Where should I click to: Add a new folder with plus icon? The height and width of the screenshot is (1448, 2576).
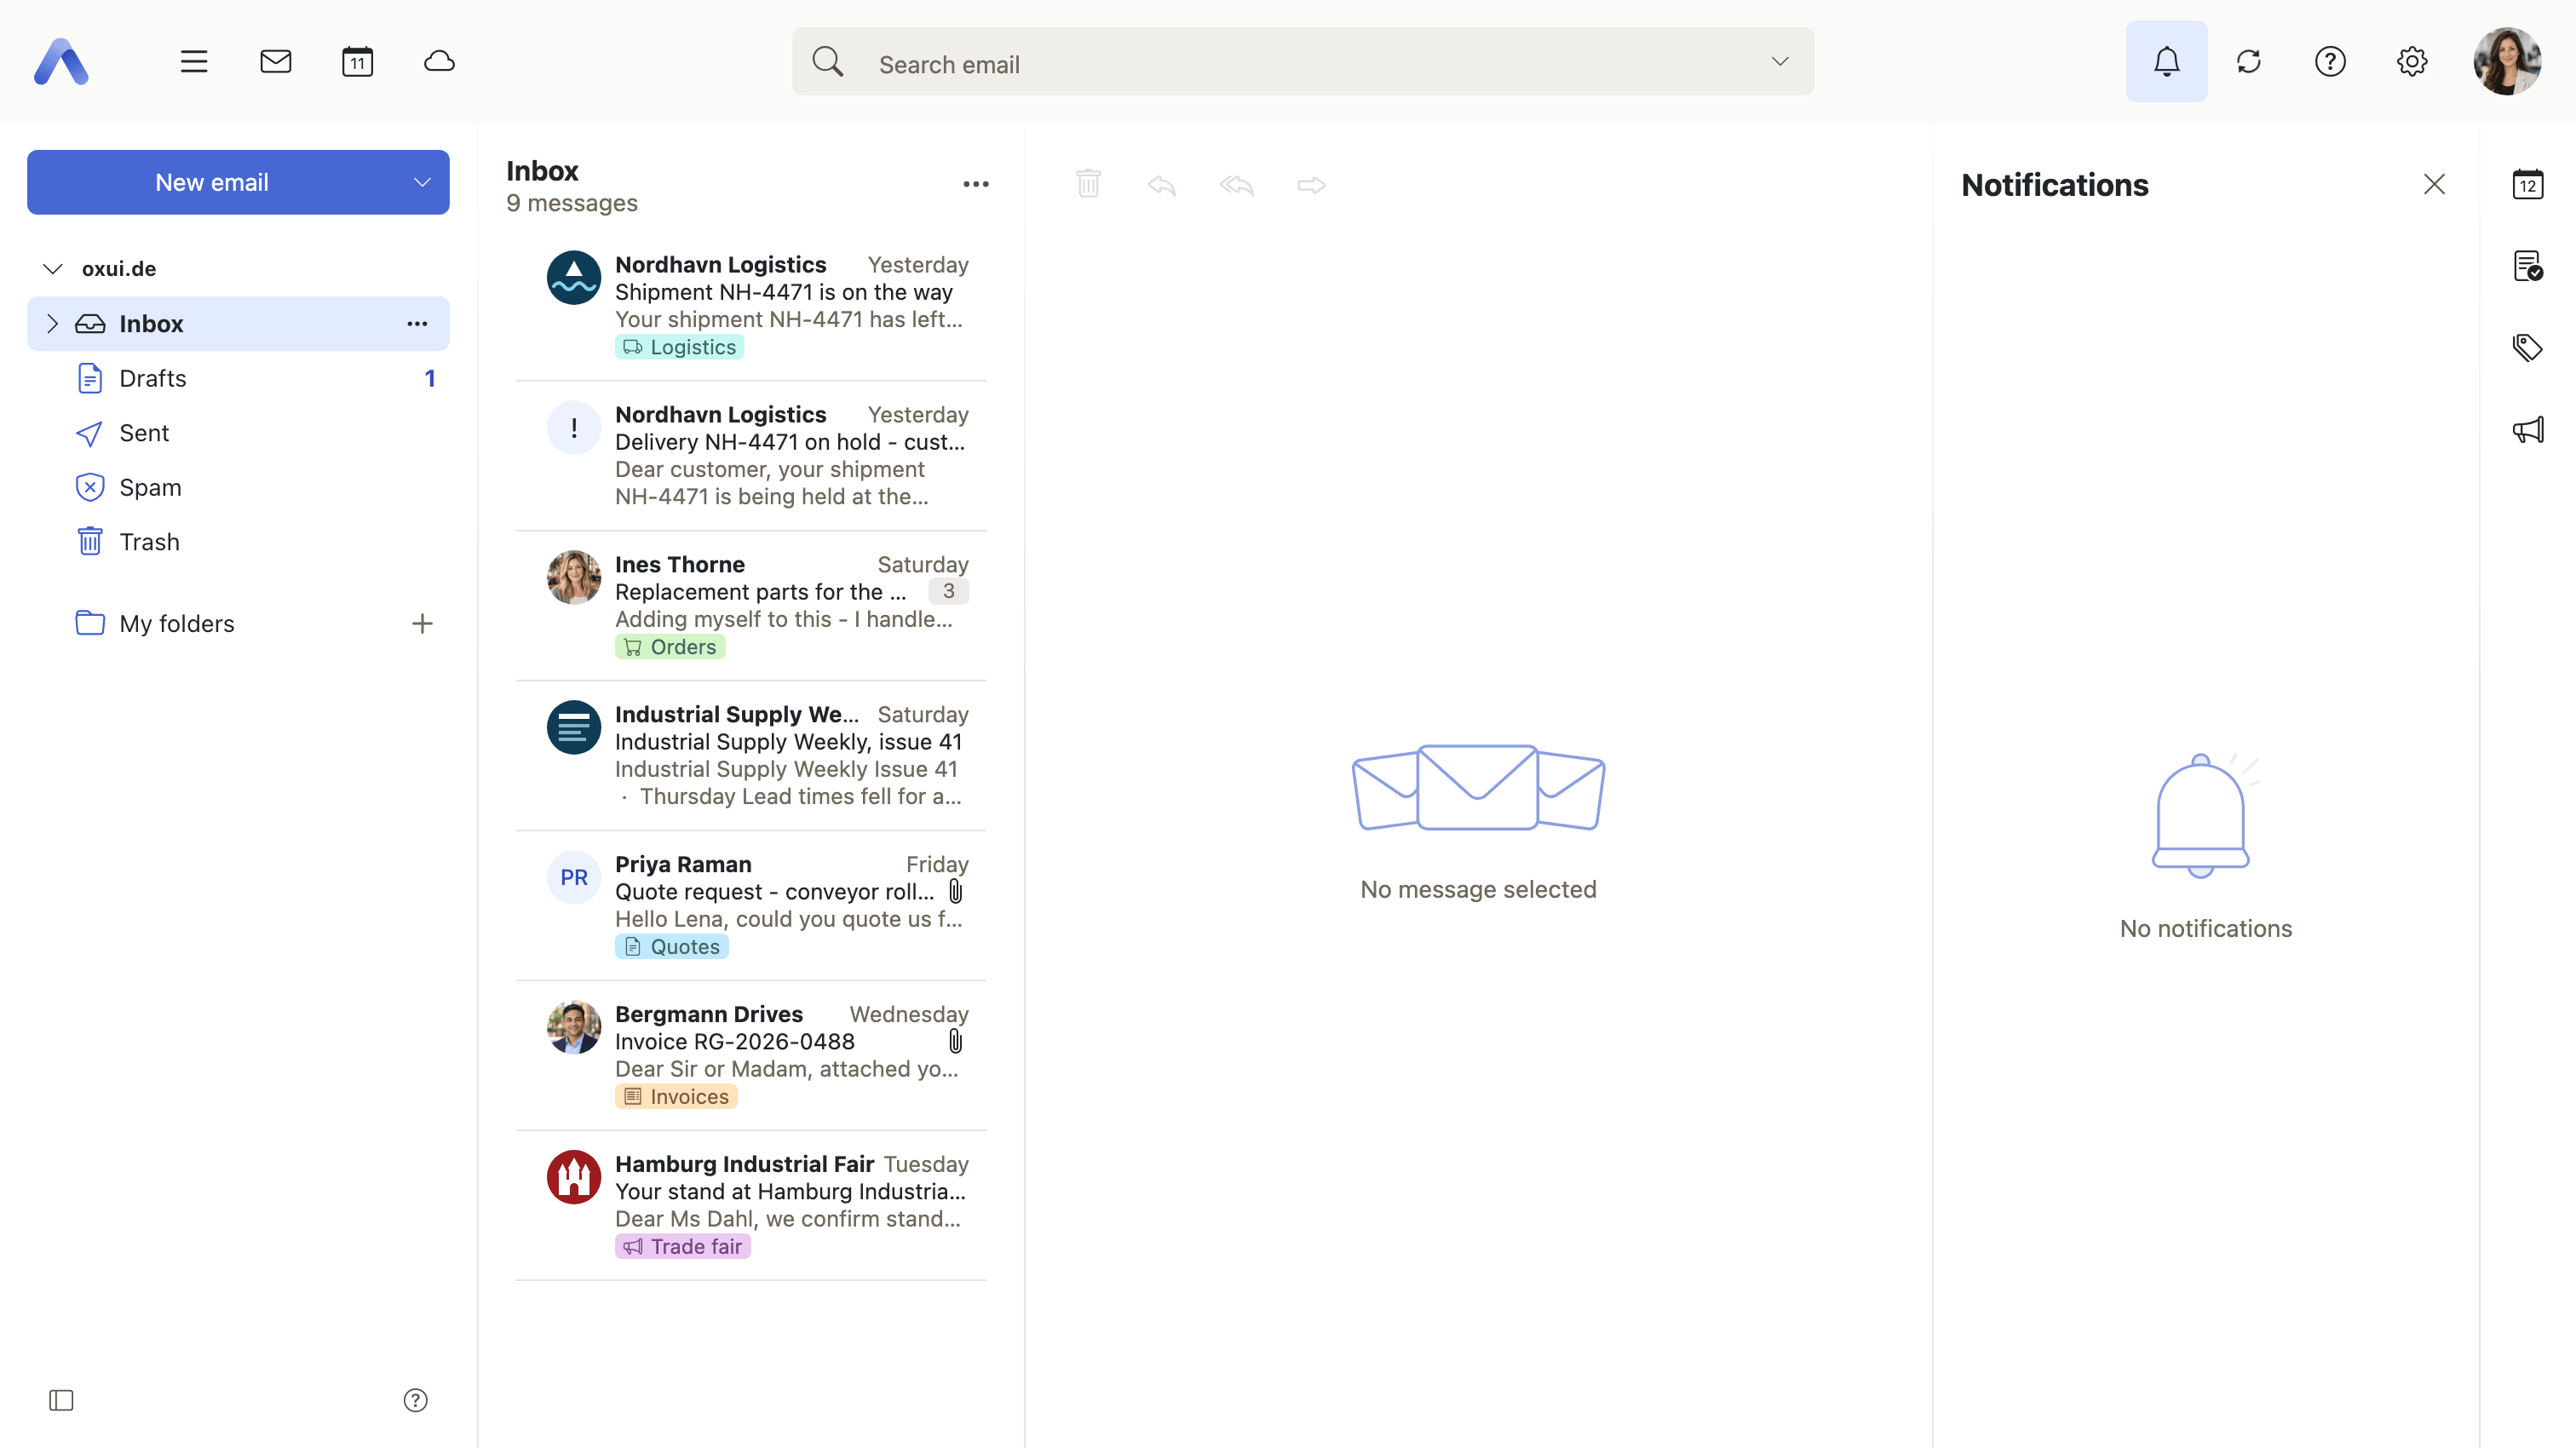point(422,624)
